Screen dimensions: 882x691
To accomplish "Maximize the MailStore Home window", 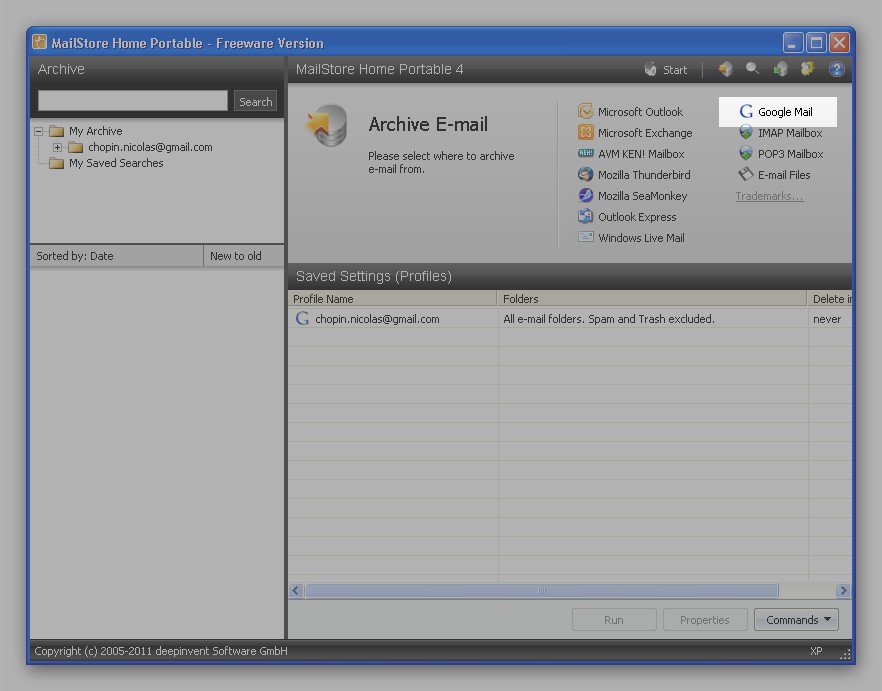I will coord(816,43).
